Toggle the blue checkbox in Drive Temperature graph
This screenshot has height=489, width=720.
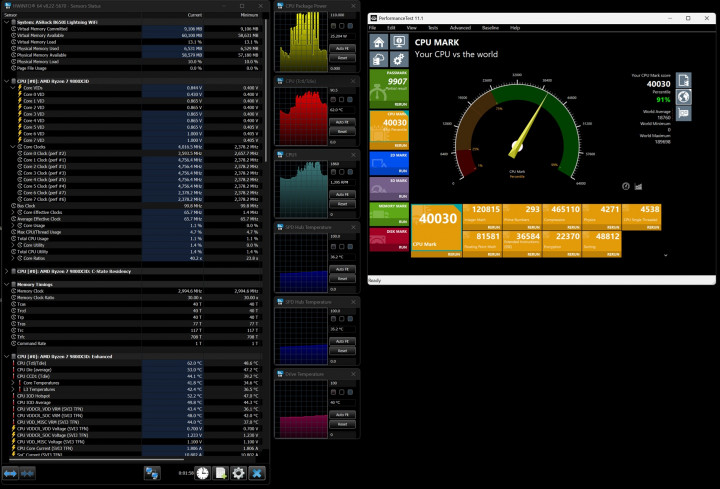(x=350, y=392)
